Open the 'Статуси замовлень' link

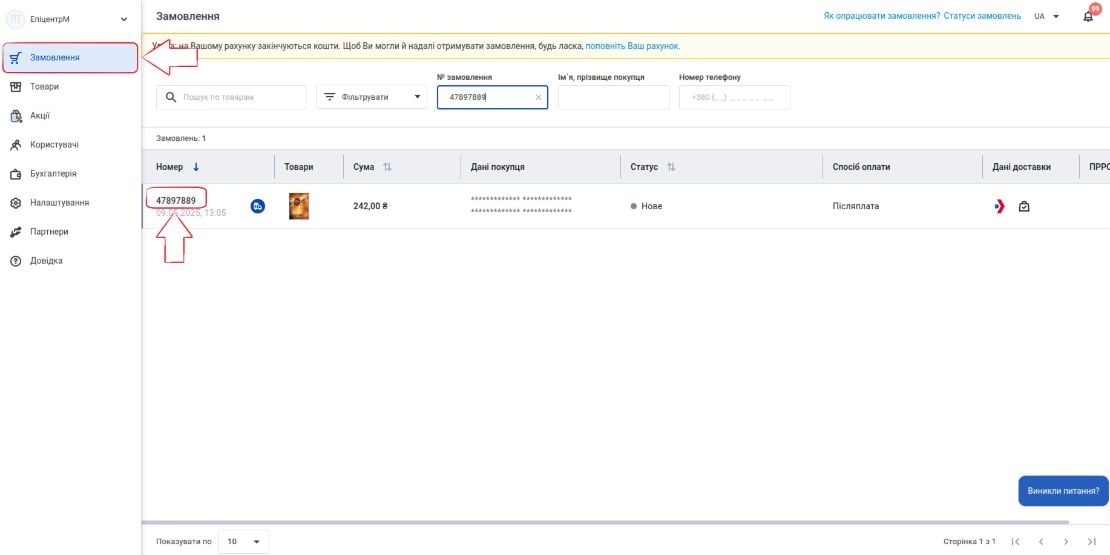[x=982, y=16]
